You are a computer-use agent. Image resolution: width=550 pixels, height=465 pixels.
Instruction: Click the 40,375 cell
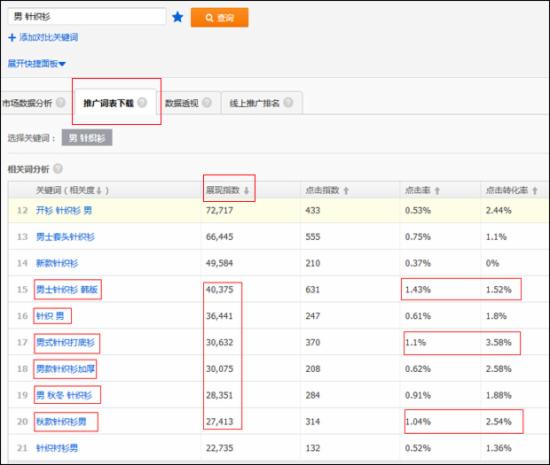point(219,290)
